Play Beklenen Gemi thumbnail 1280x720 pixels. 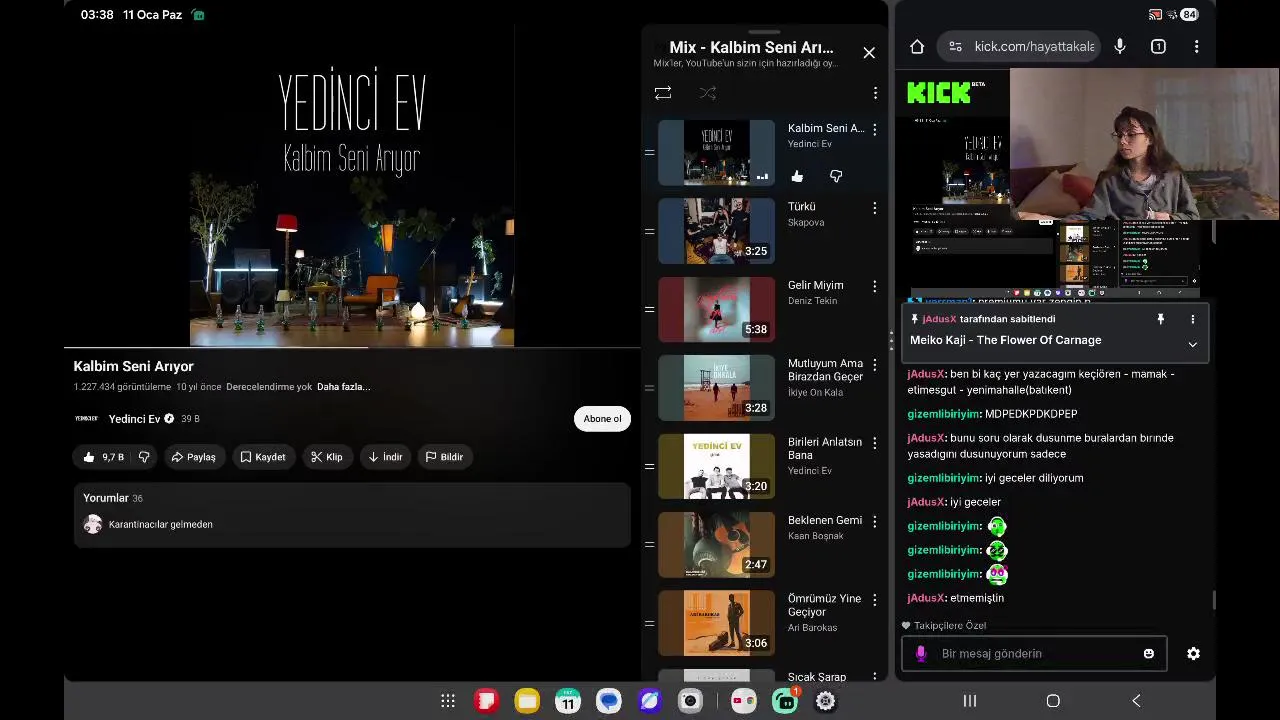pyautogui.click(x=716, y=544)
